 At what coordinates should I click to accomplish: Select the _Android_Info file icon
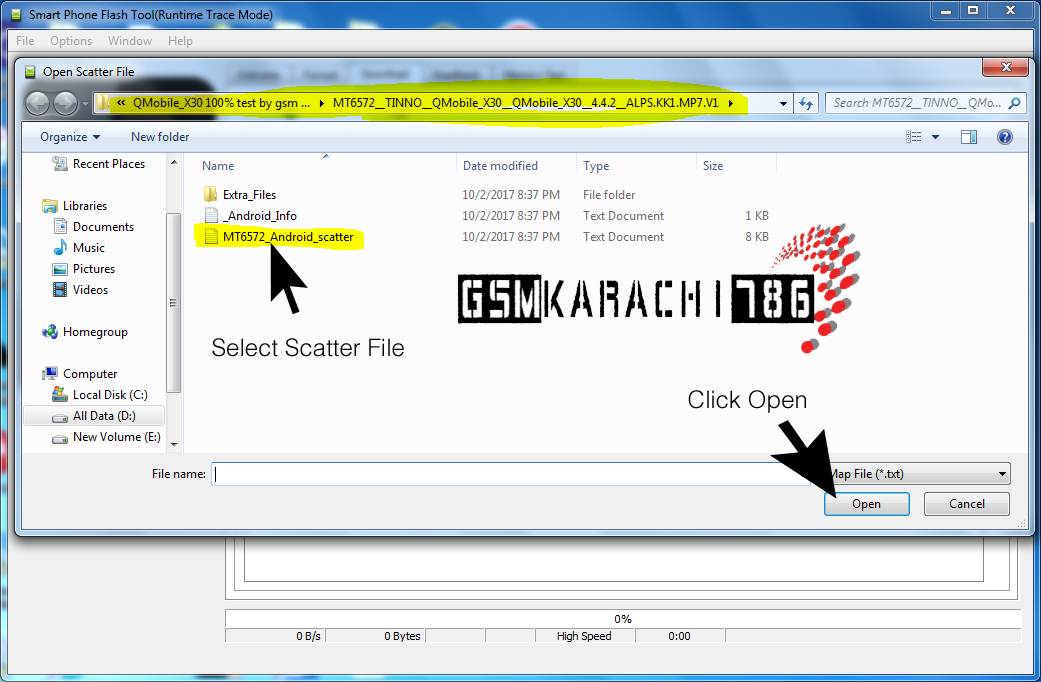(x=211, y=215)
